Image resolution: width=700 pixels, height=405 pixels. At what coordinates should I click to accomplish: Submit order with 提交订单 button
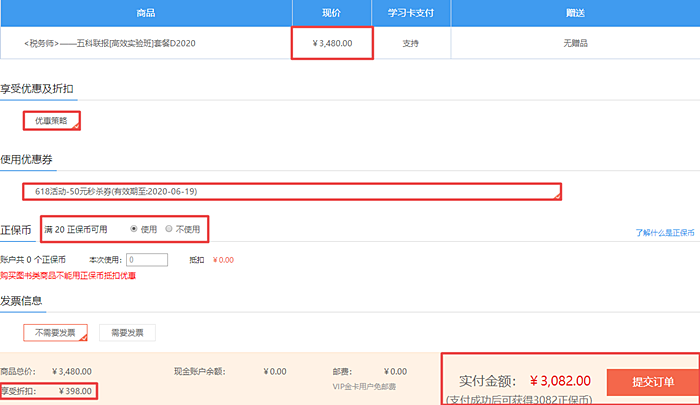click(653, 382)
